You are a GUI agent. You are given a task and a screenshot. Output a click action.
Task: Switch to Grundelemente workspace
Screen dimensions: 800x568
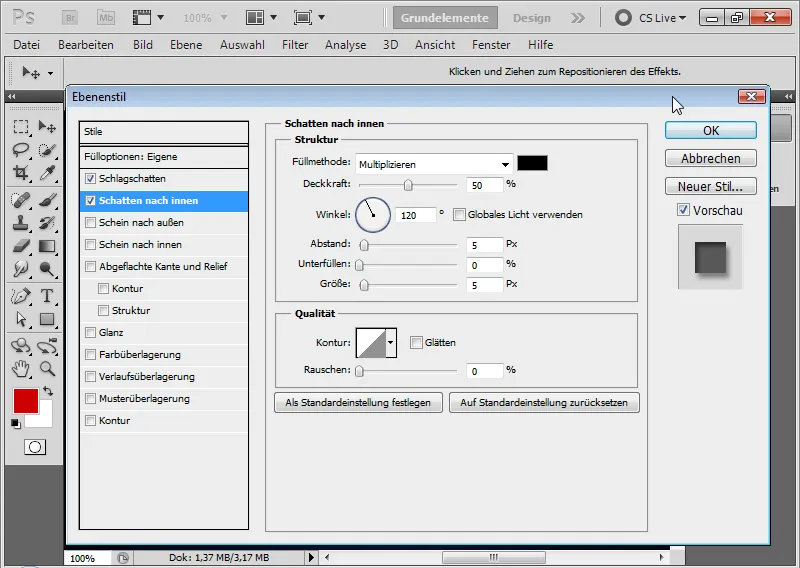click(445, 18)
